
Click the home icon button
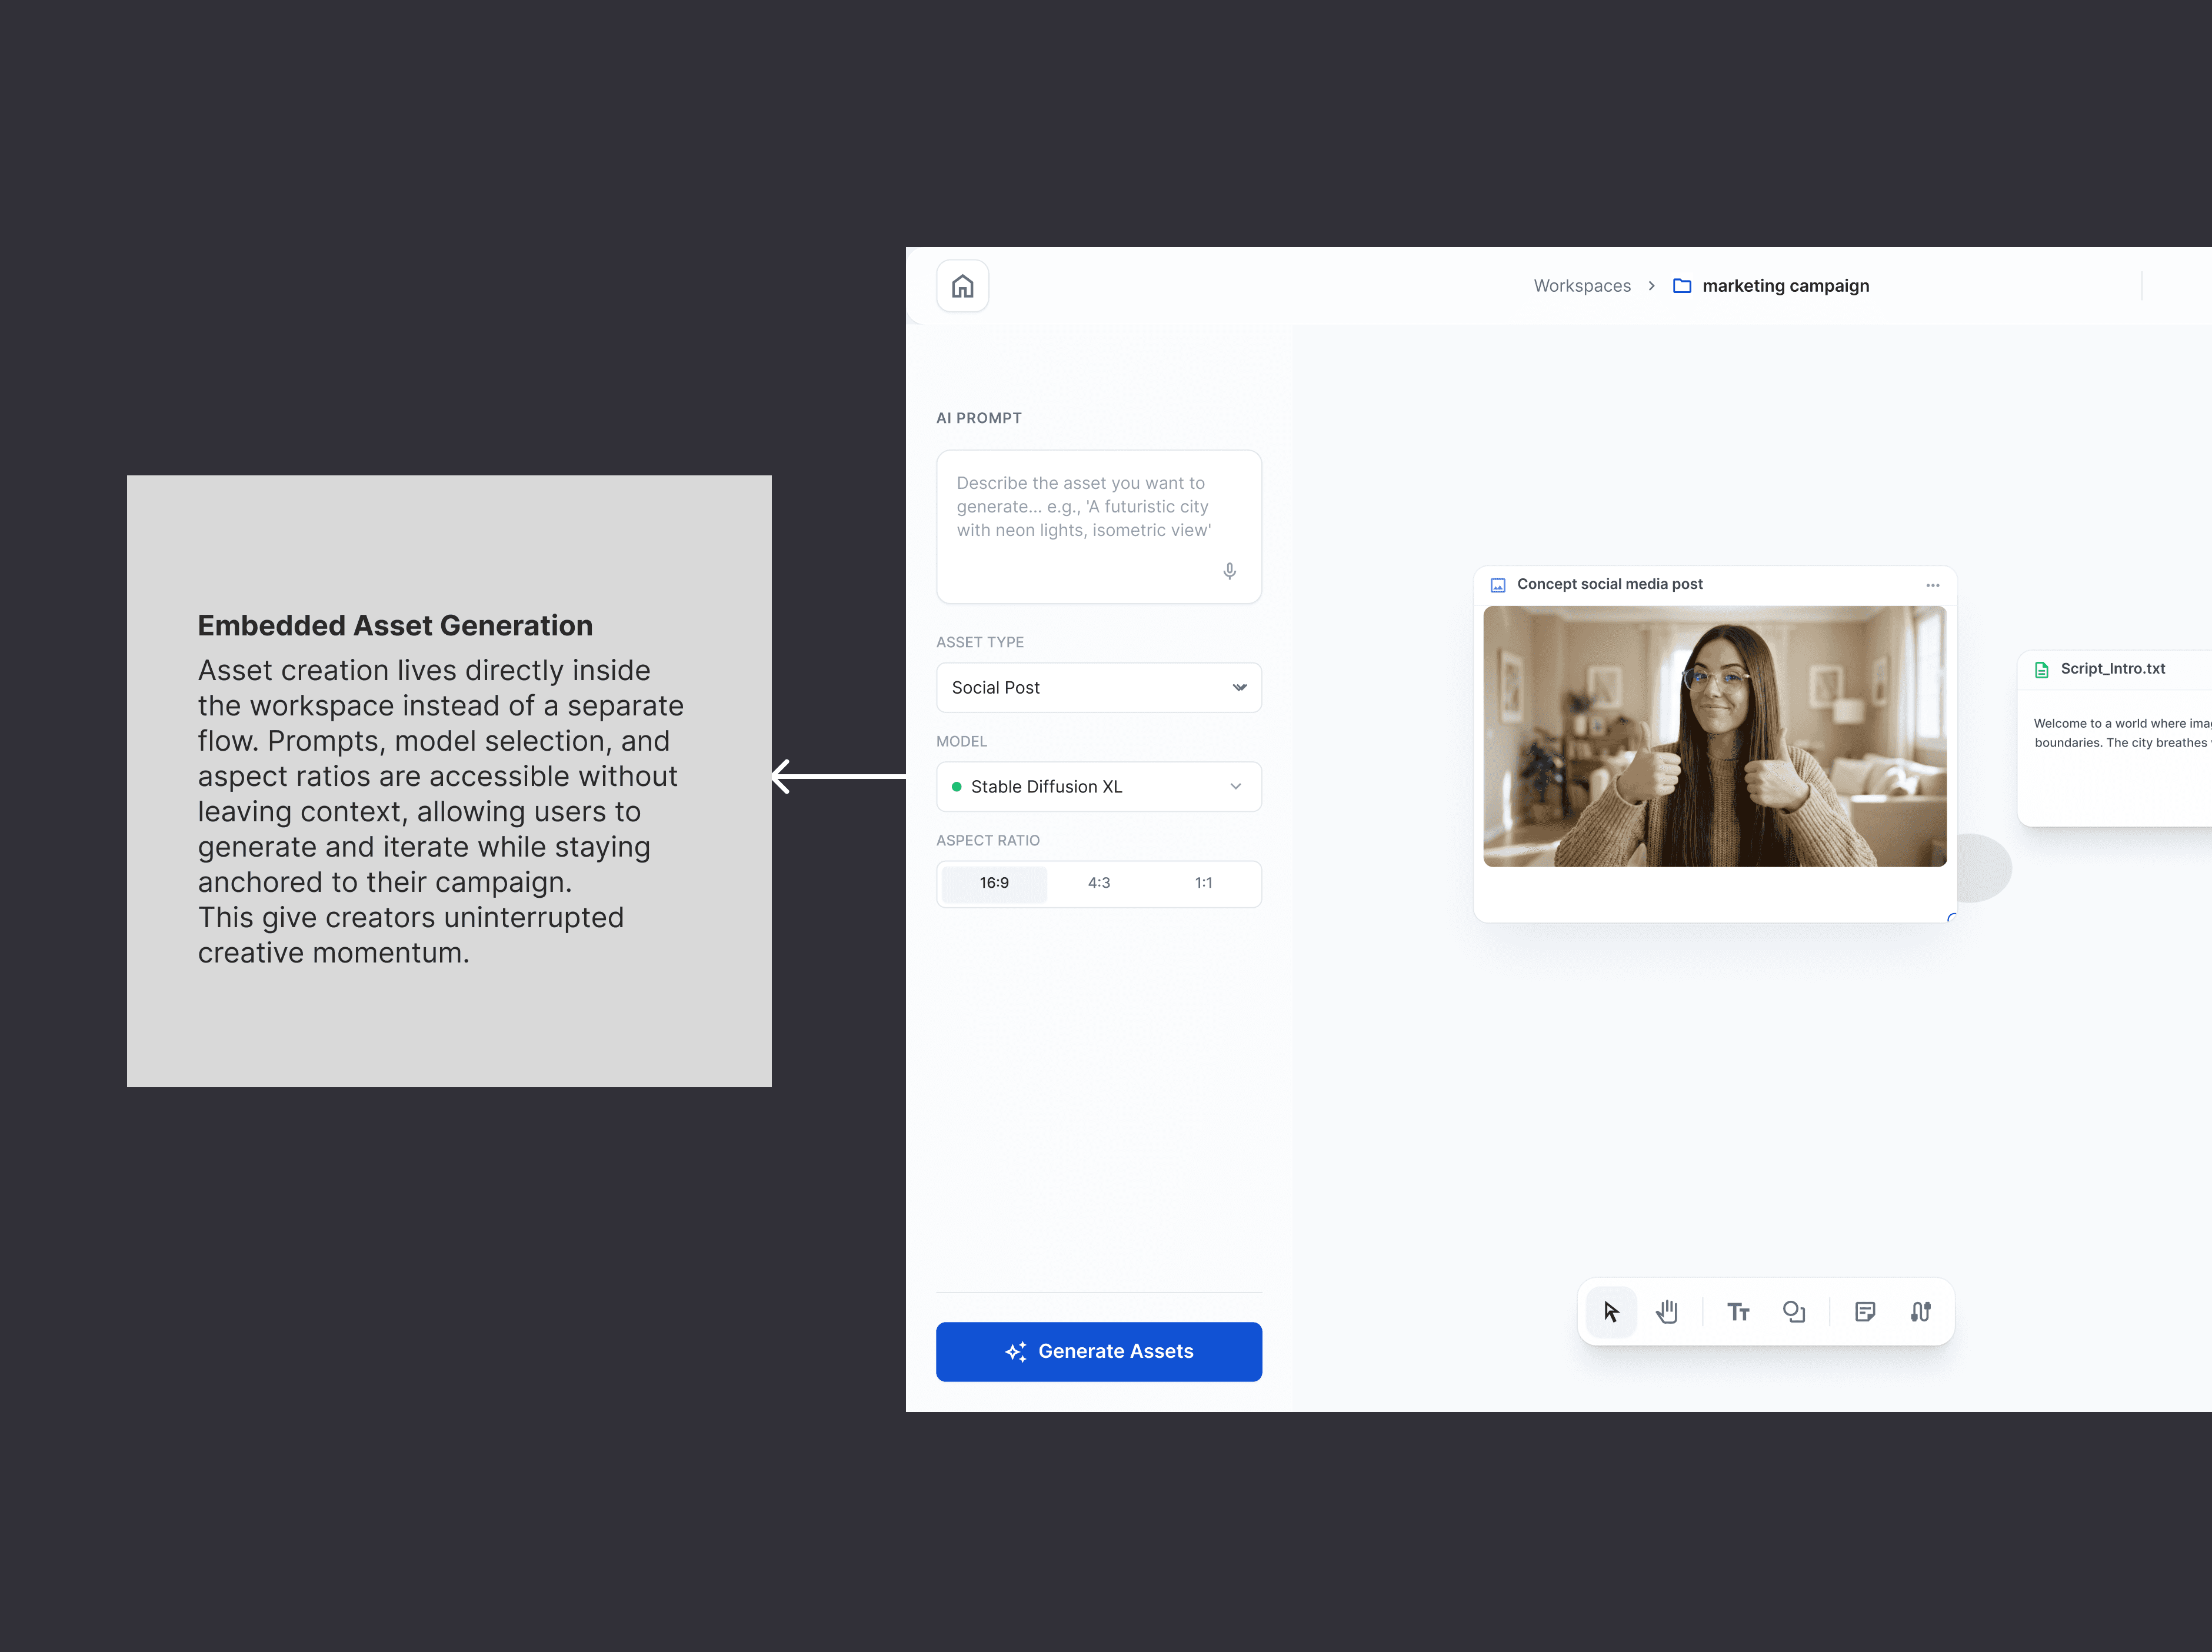coord(962,286)
